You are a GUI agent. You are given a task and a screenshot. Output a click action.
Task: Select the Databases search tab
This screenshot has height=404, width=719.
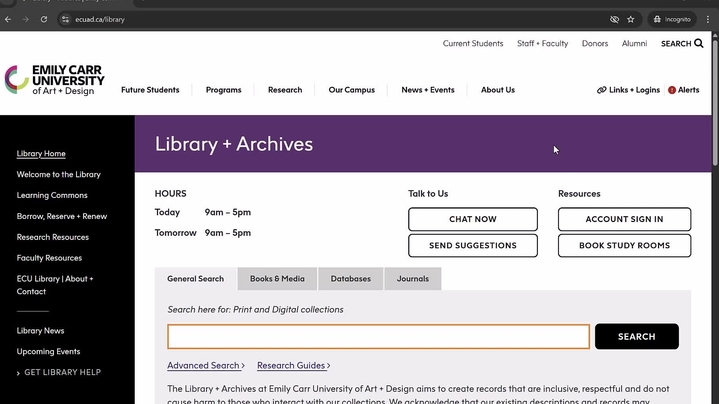(x=350, y=279)
